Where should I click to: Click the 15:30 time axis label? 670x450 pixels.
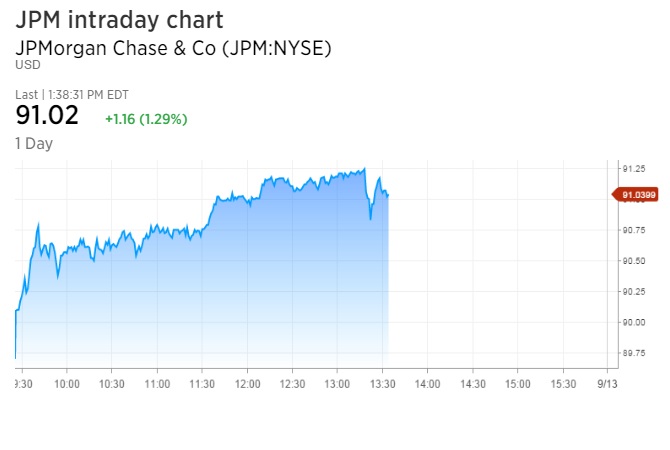[563, 383]
